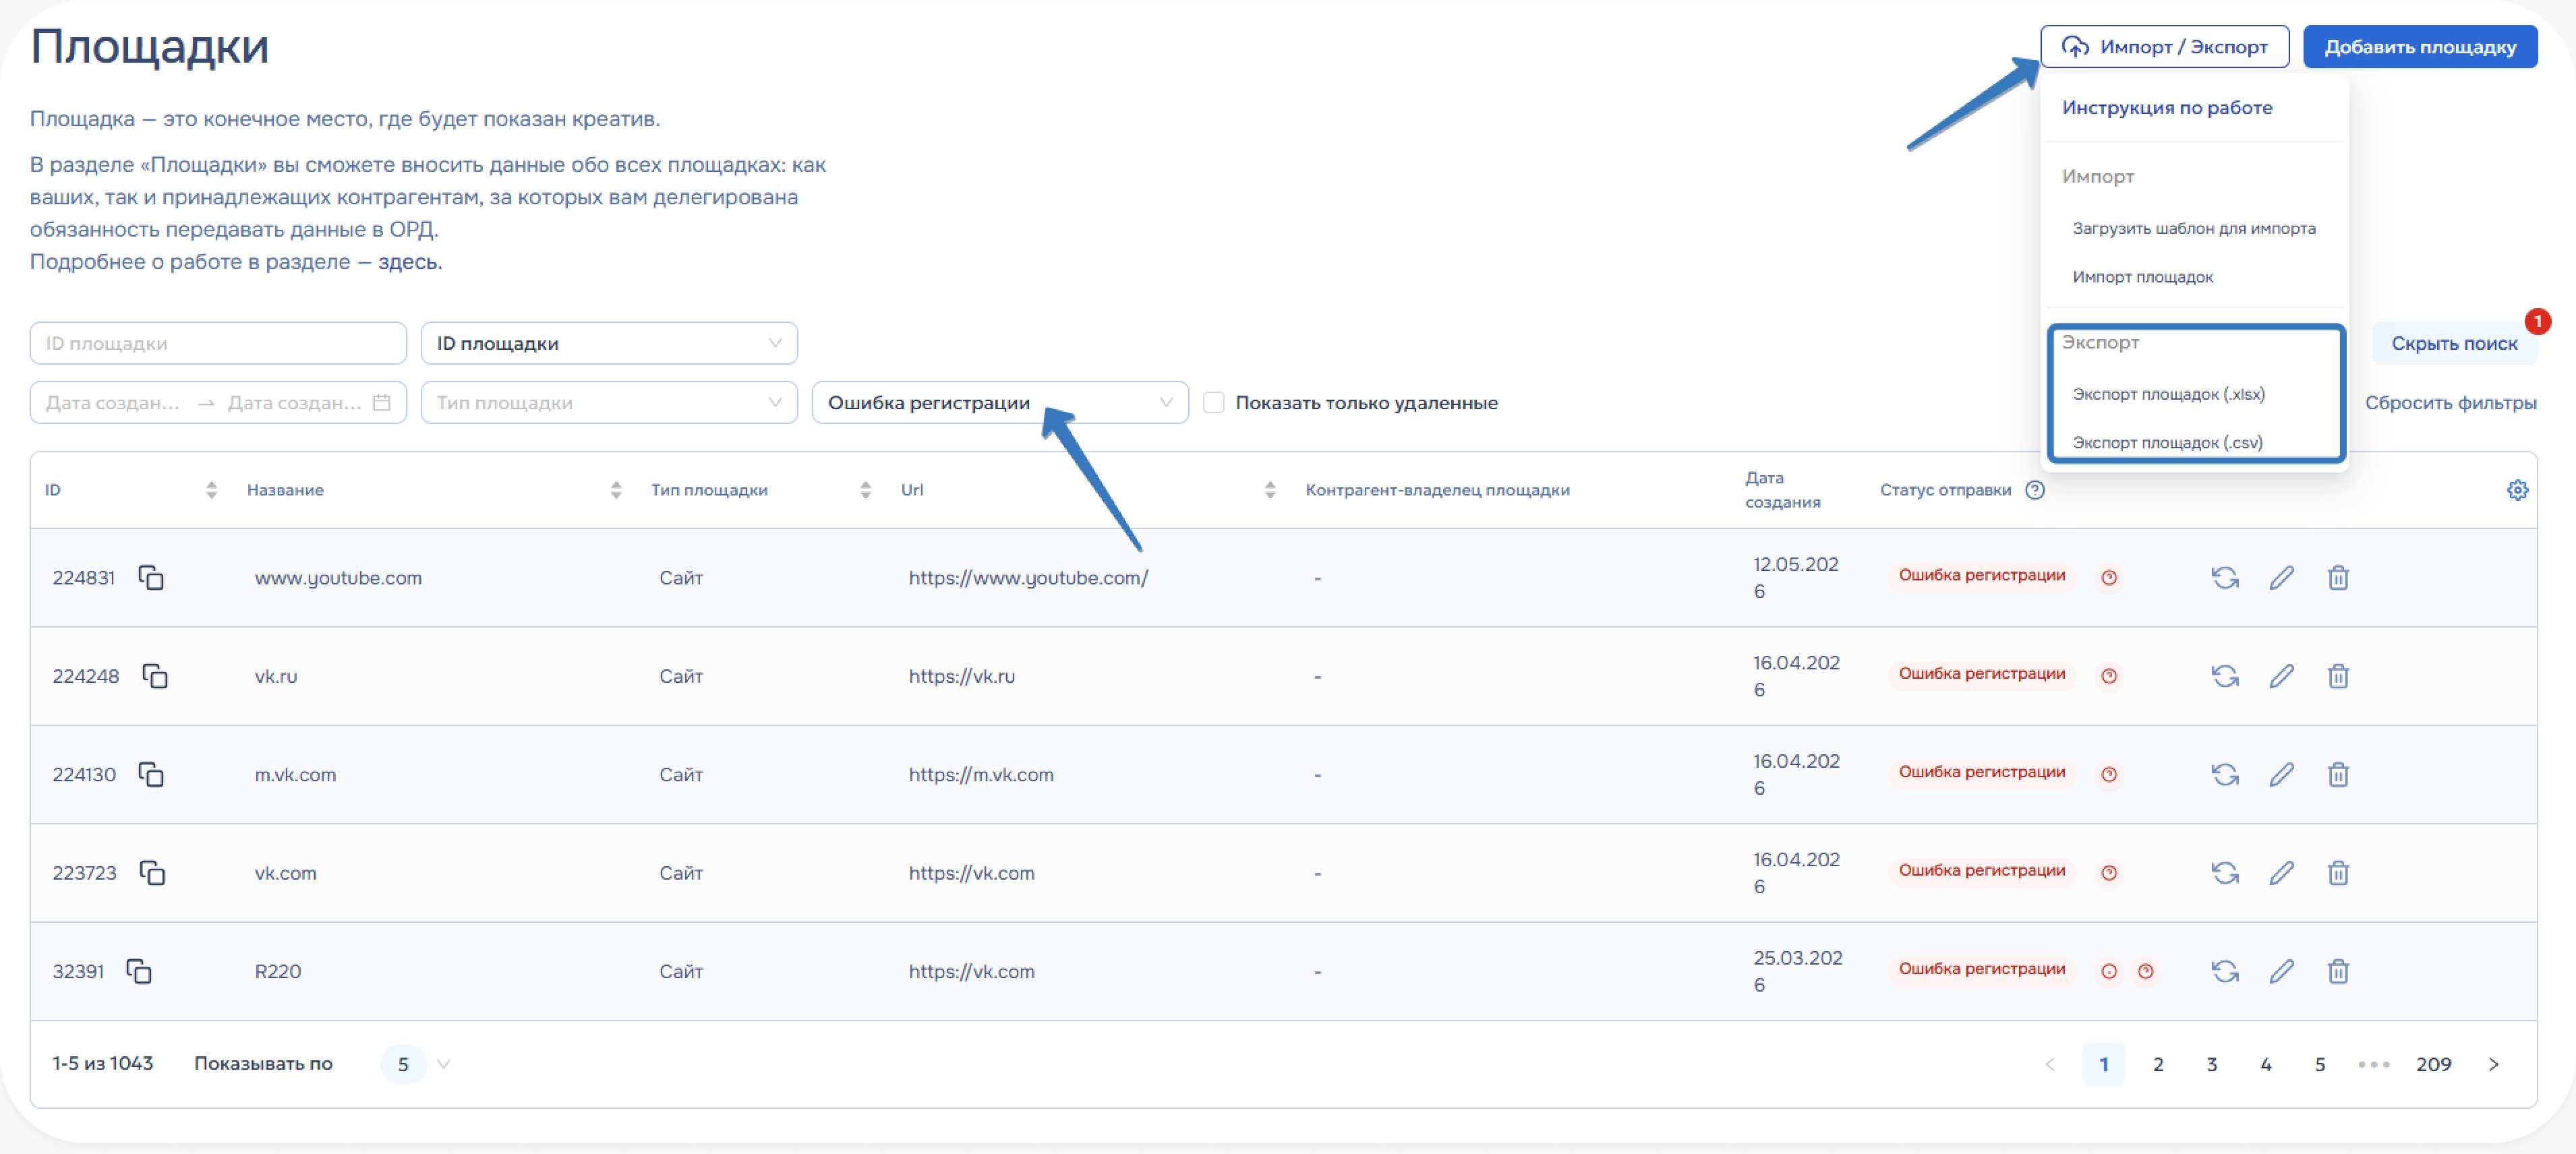Open the calendar icon in date filter
Screen dimensions: 2576x1154
(381, 403)
